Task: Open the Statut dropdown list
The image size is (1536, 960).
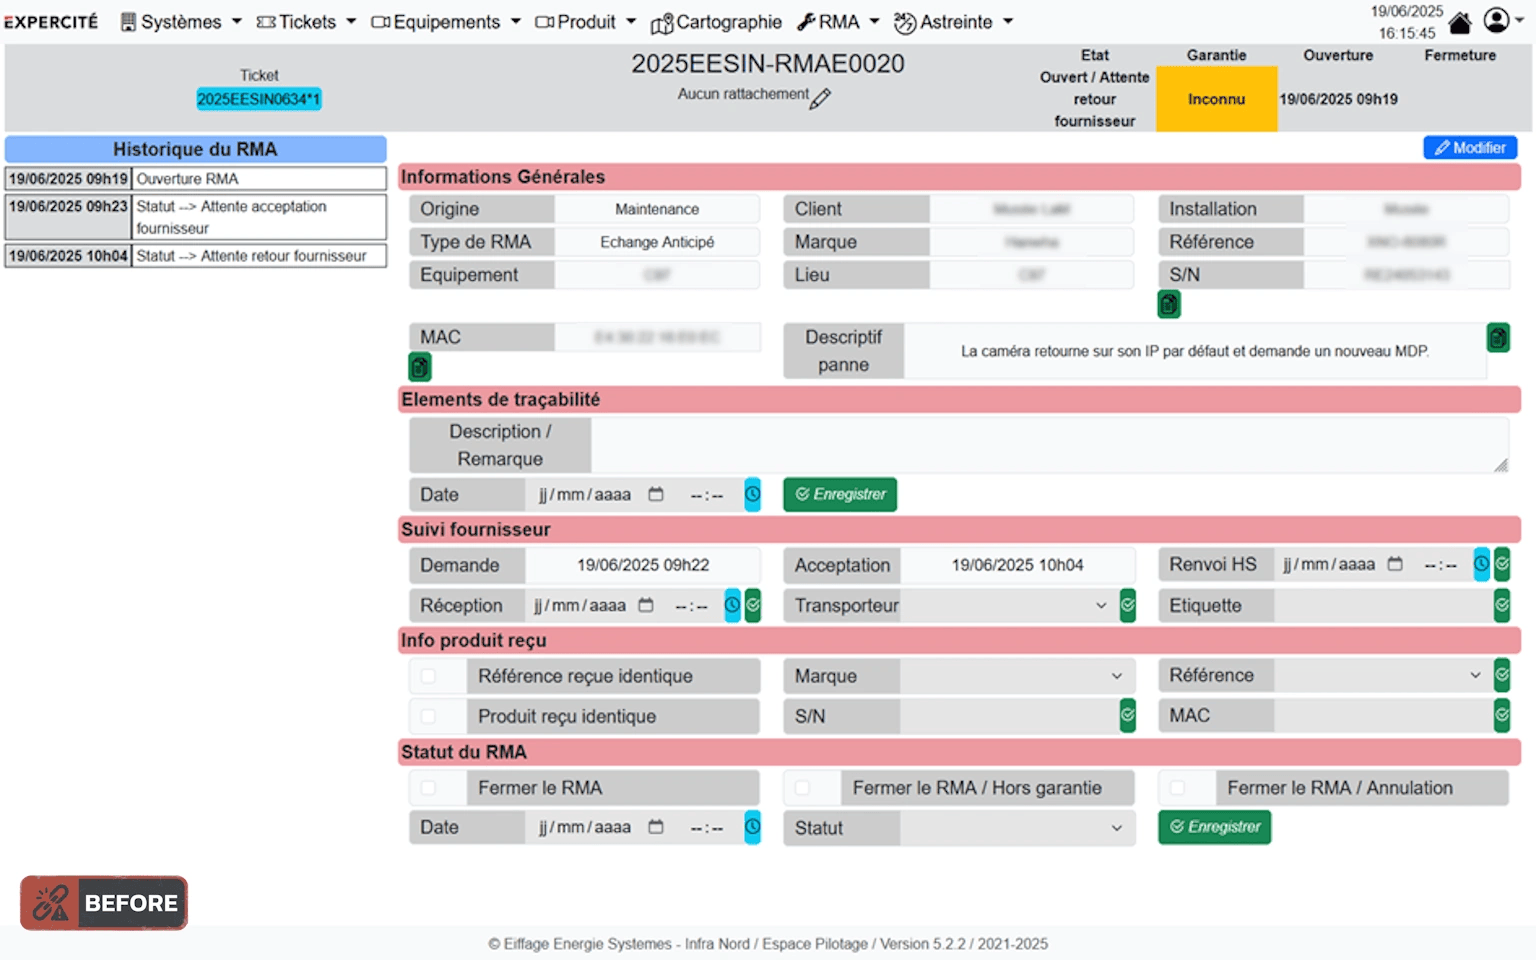Action: (1015, 828)
